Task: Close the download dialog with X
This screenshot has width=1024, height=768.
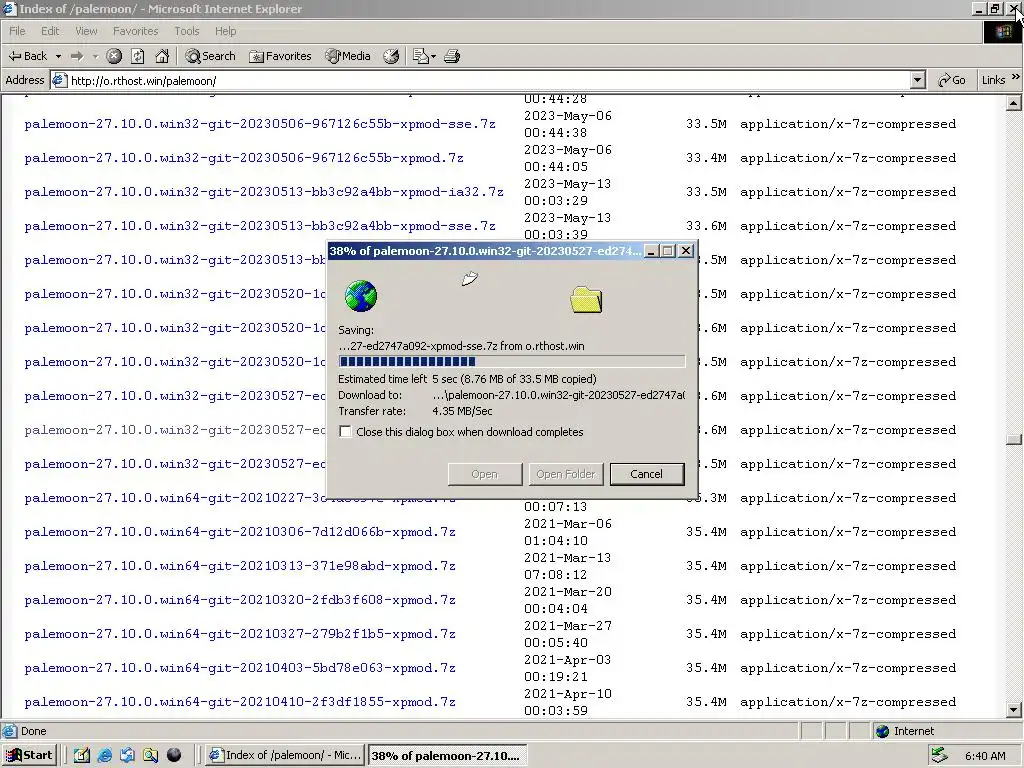Action: point(686,251)
